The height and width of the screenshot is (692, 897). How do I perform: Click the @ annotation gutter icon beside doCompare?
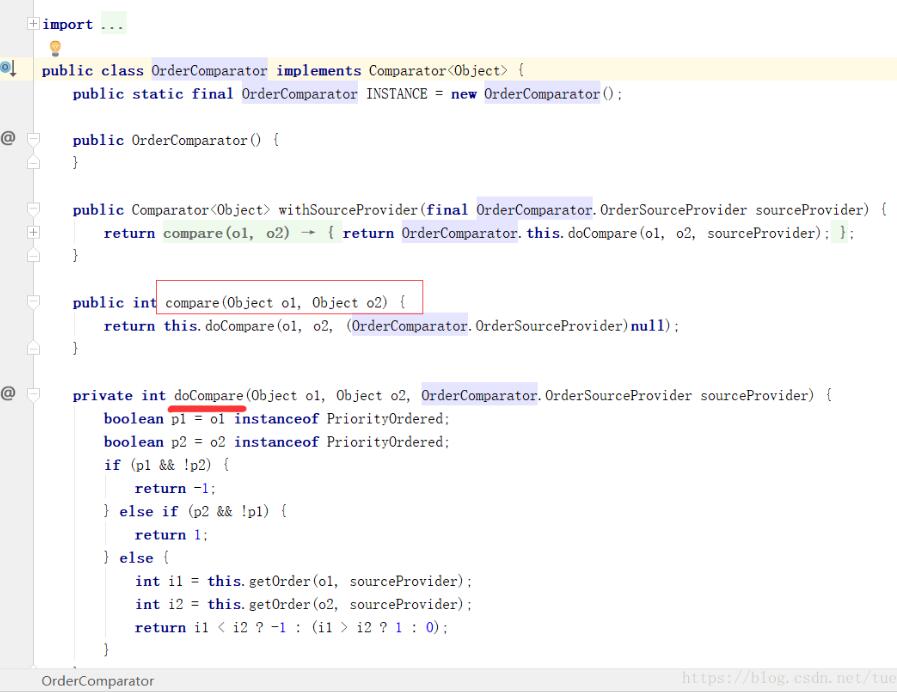click(8, 395)
